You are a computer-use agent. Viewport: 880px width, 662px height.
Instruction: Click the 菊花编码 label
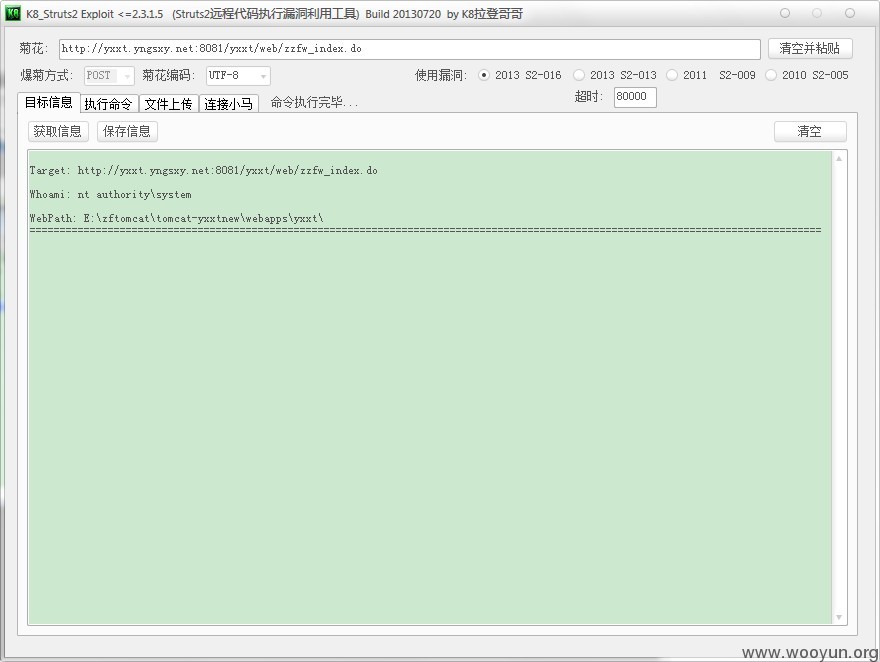168,75
